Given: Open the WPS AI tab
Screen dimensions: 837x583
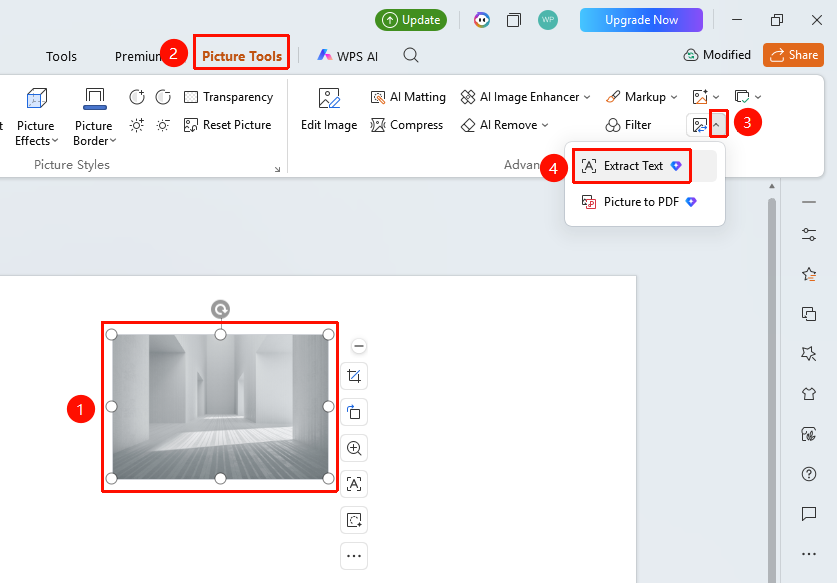Looking at the screenshot, I should pyautogui.click(x=348, y=56).
